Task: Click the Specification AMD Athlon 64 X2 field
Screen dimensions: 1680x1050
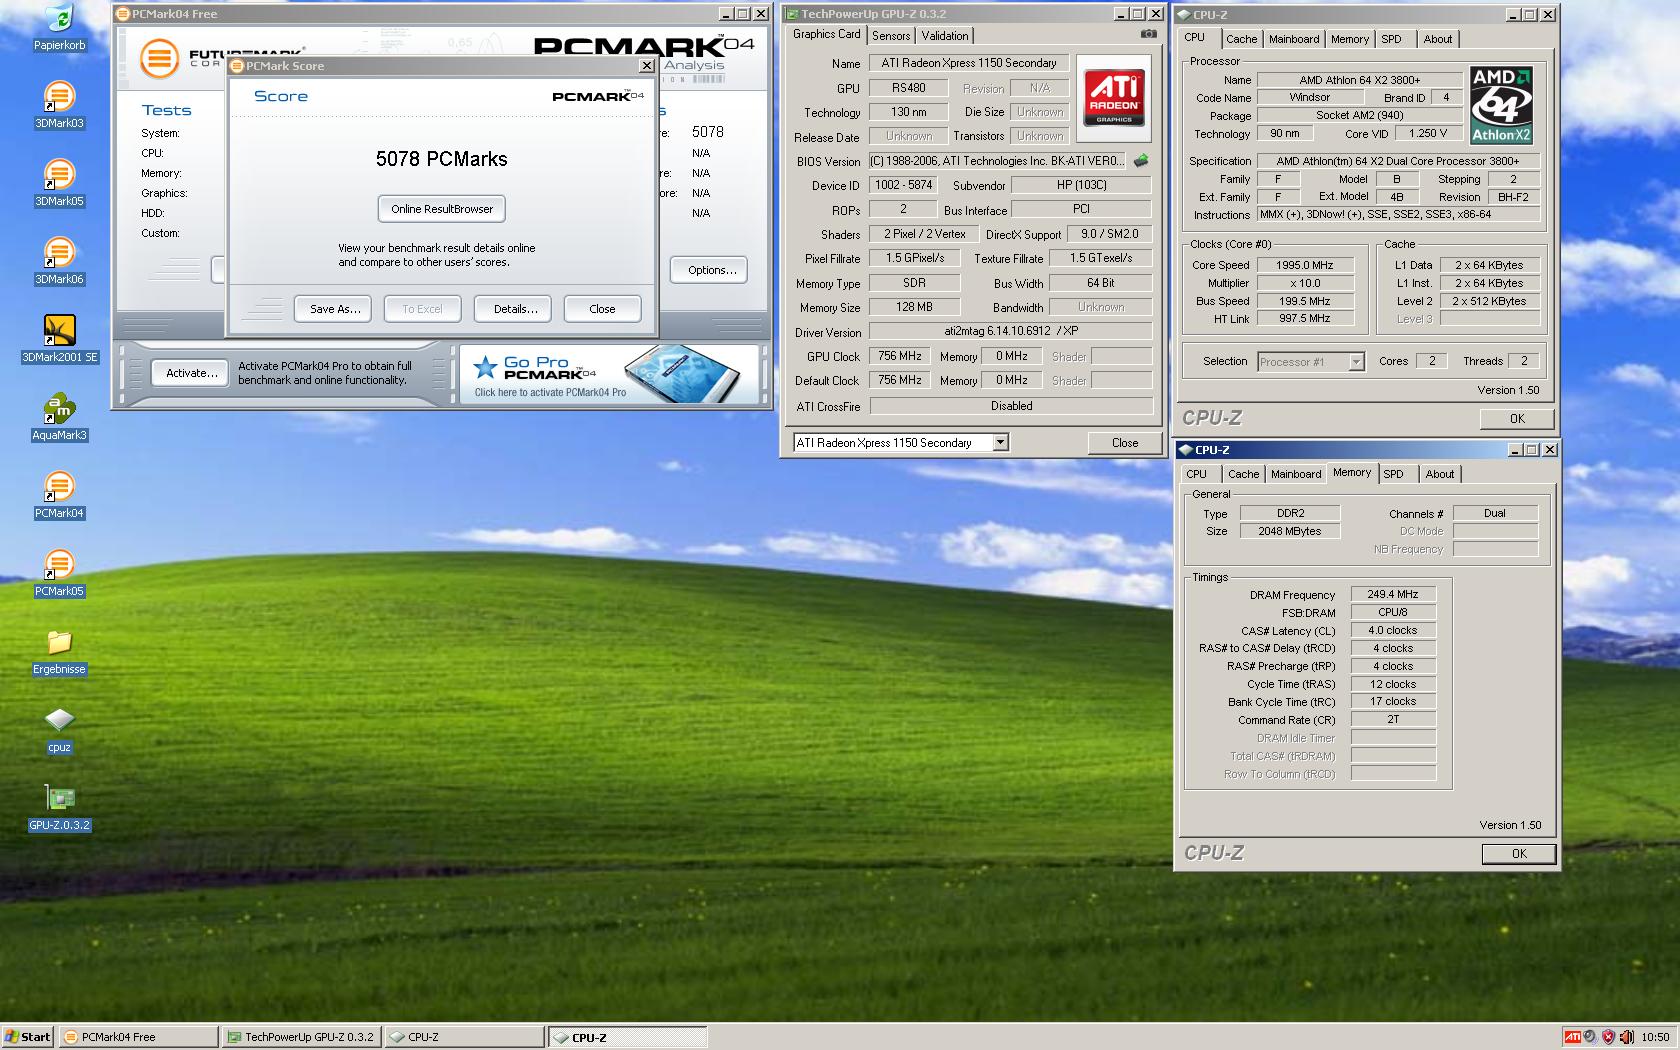Action: 1397,161
